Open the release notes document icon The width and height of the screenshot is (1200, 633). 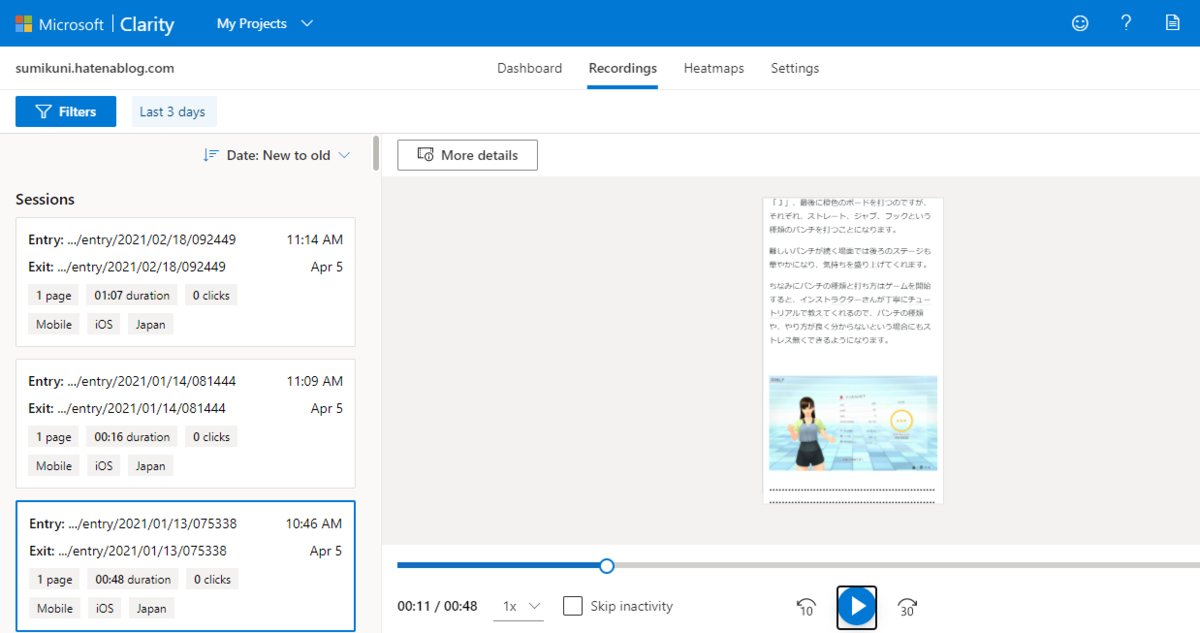point(1172,23)
